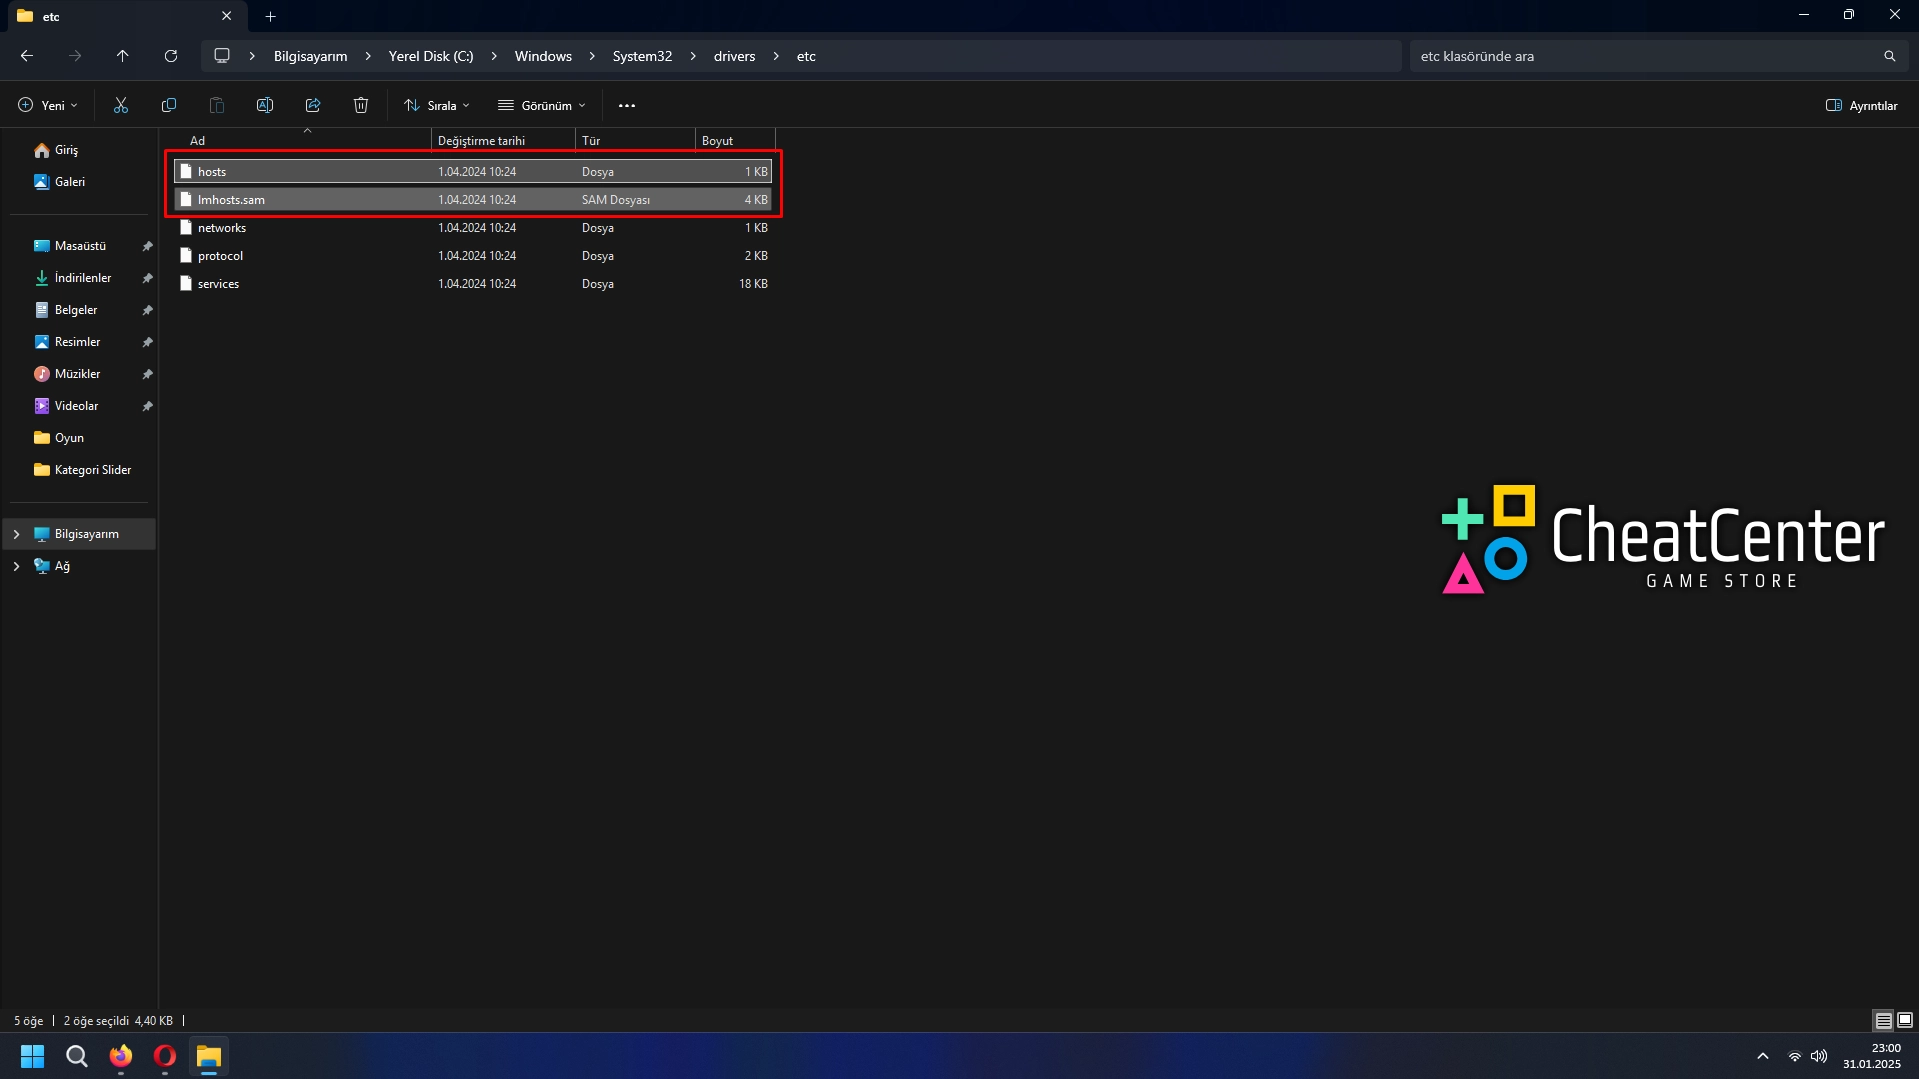The height and width of the screenshot is (1079, 1919).
Task: Click the Share icon in toolbar
Action: [313, 105]
